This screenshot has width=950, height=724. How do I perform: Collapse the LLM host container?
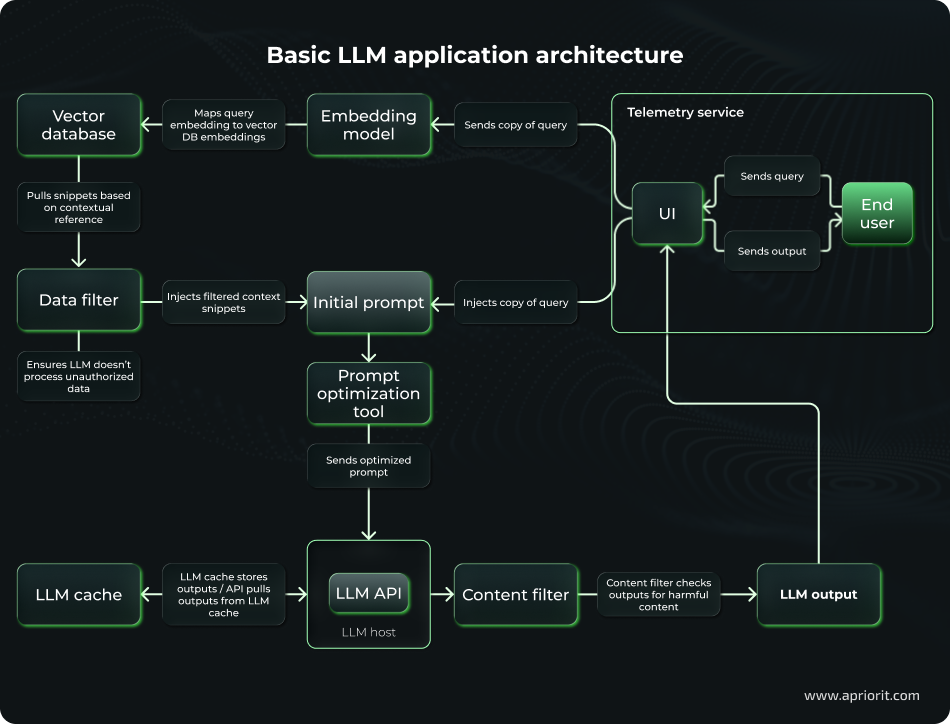click(369, 632)
